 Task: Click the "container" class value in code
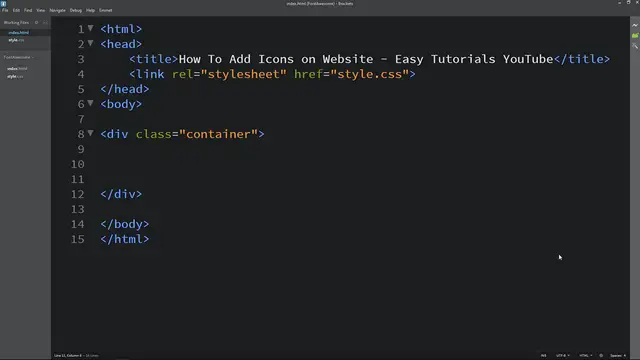tap(218, 134)
